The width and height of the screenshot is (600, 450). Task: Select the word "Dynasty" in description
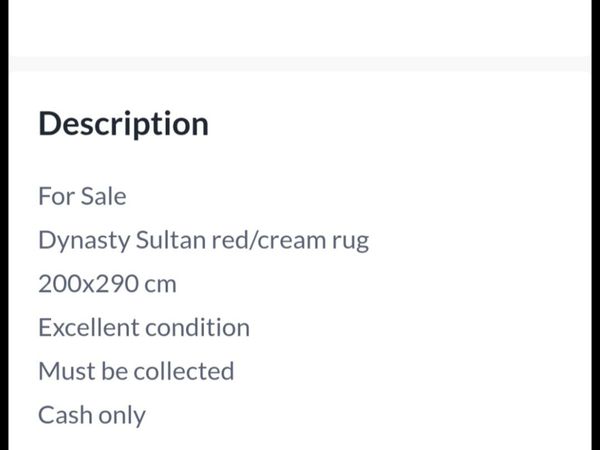[x=84, y=241]
